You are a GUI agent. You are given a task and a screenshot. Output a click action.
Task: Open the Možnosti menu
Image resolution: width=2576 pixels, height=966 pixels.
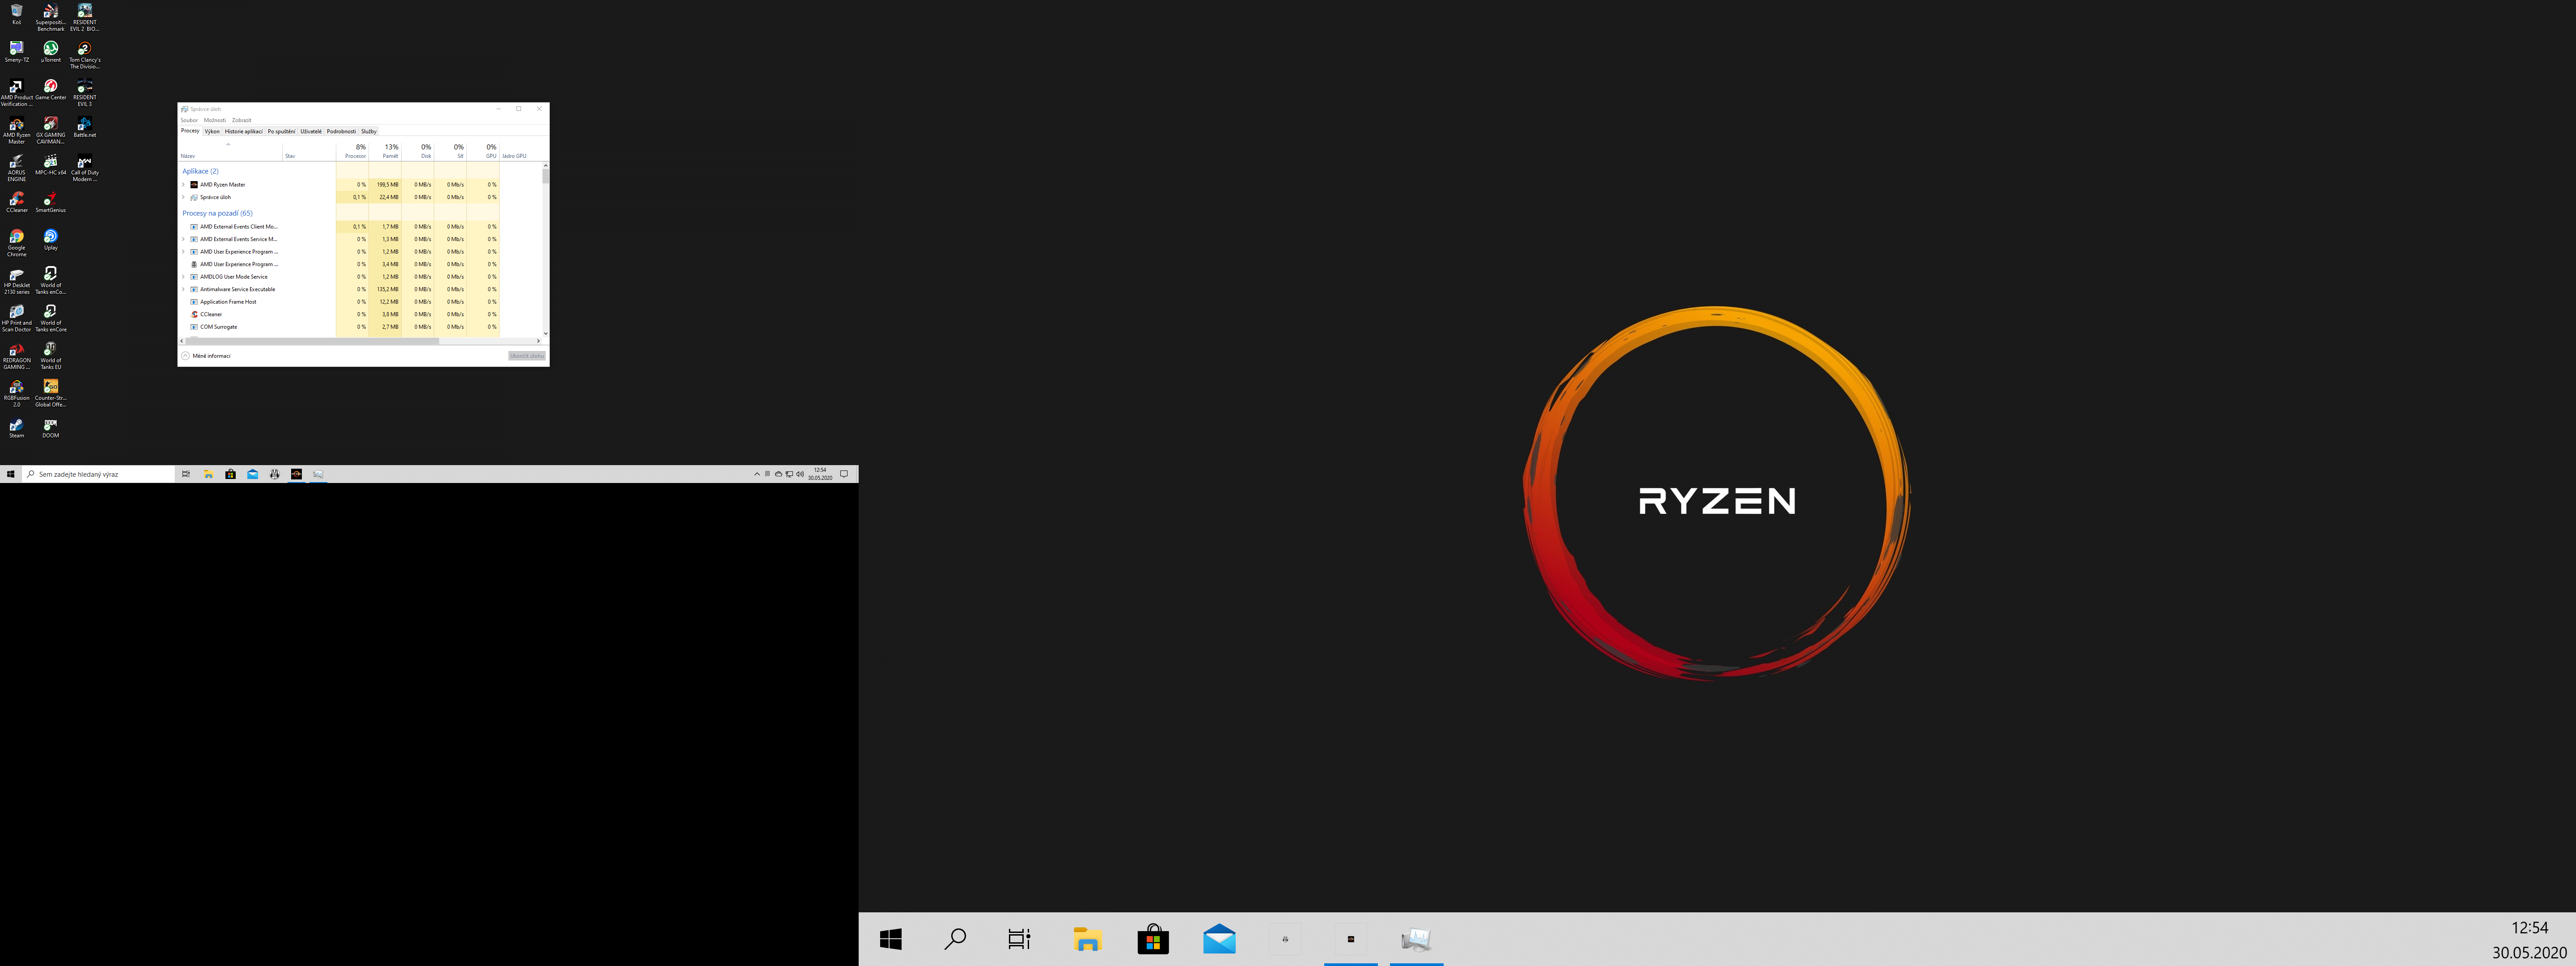[215, 120]
